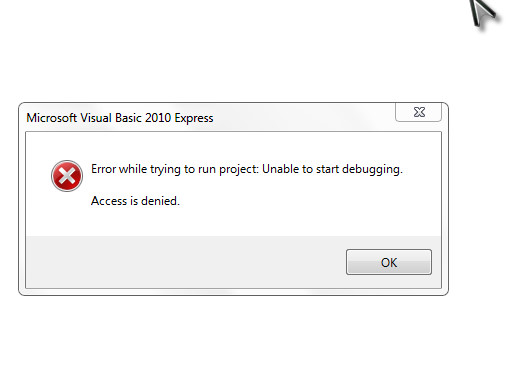This screenshot has height=365, width=530.
Task: Click the word "project:" in the error text
Action: (239, 169)
